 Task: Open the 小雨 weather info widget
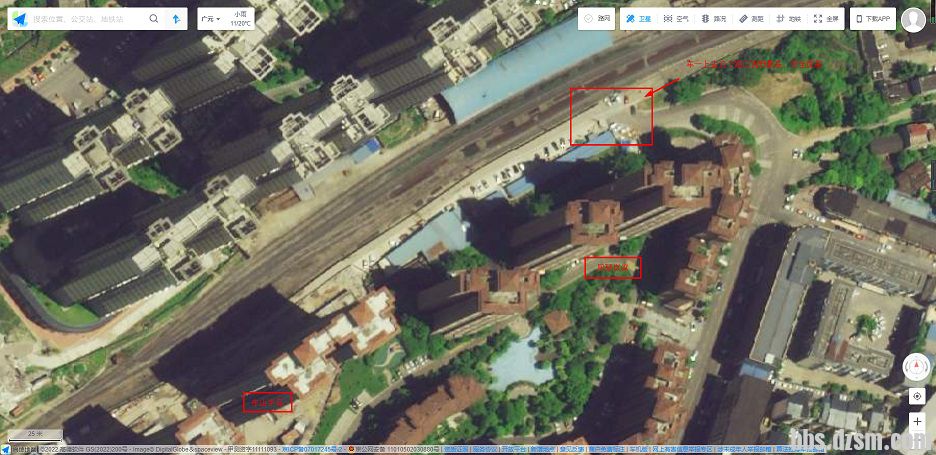point(241,19)
